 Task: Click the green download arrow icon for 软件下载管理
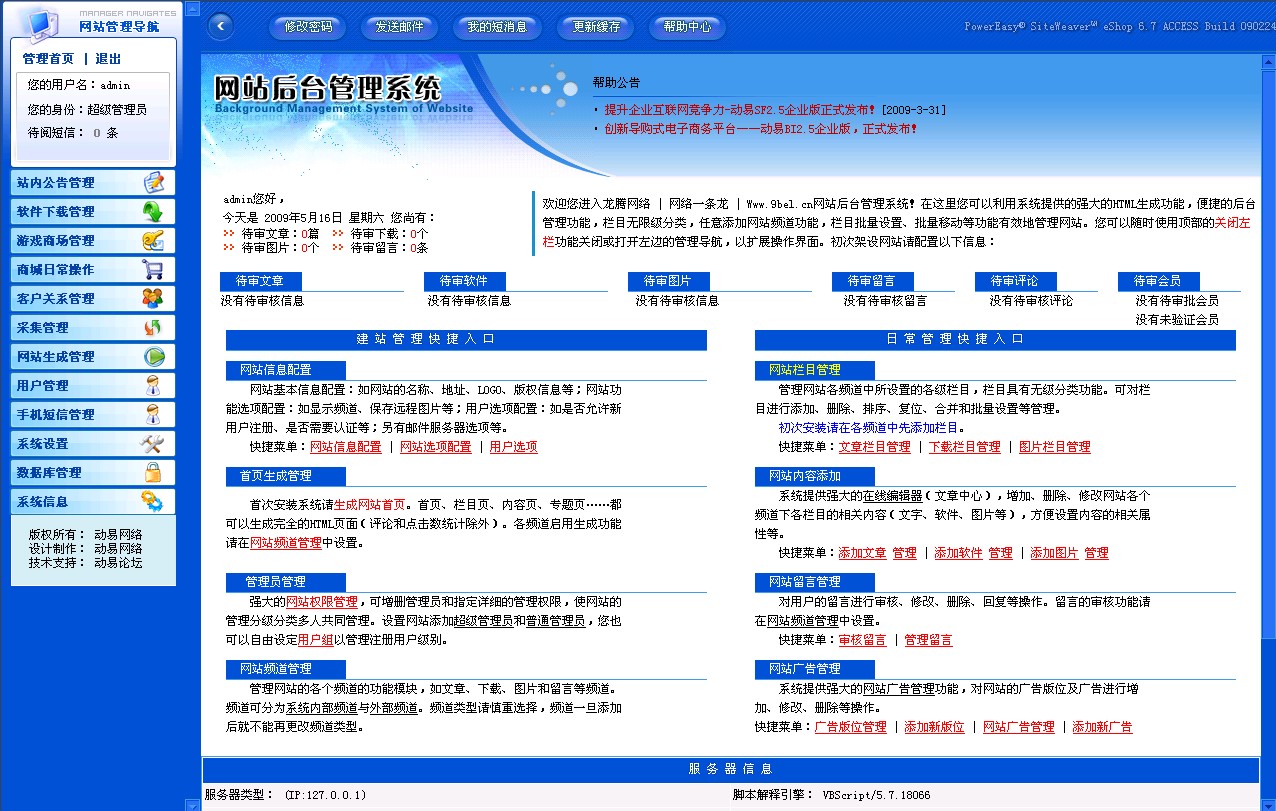pyautogui.click(x=153, y=212)
